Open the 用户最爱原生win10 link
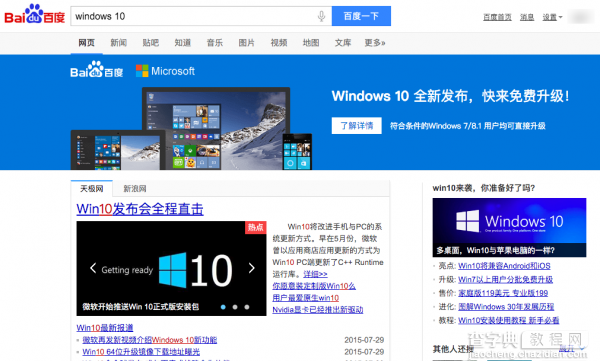 [x=305, y=298]
